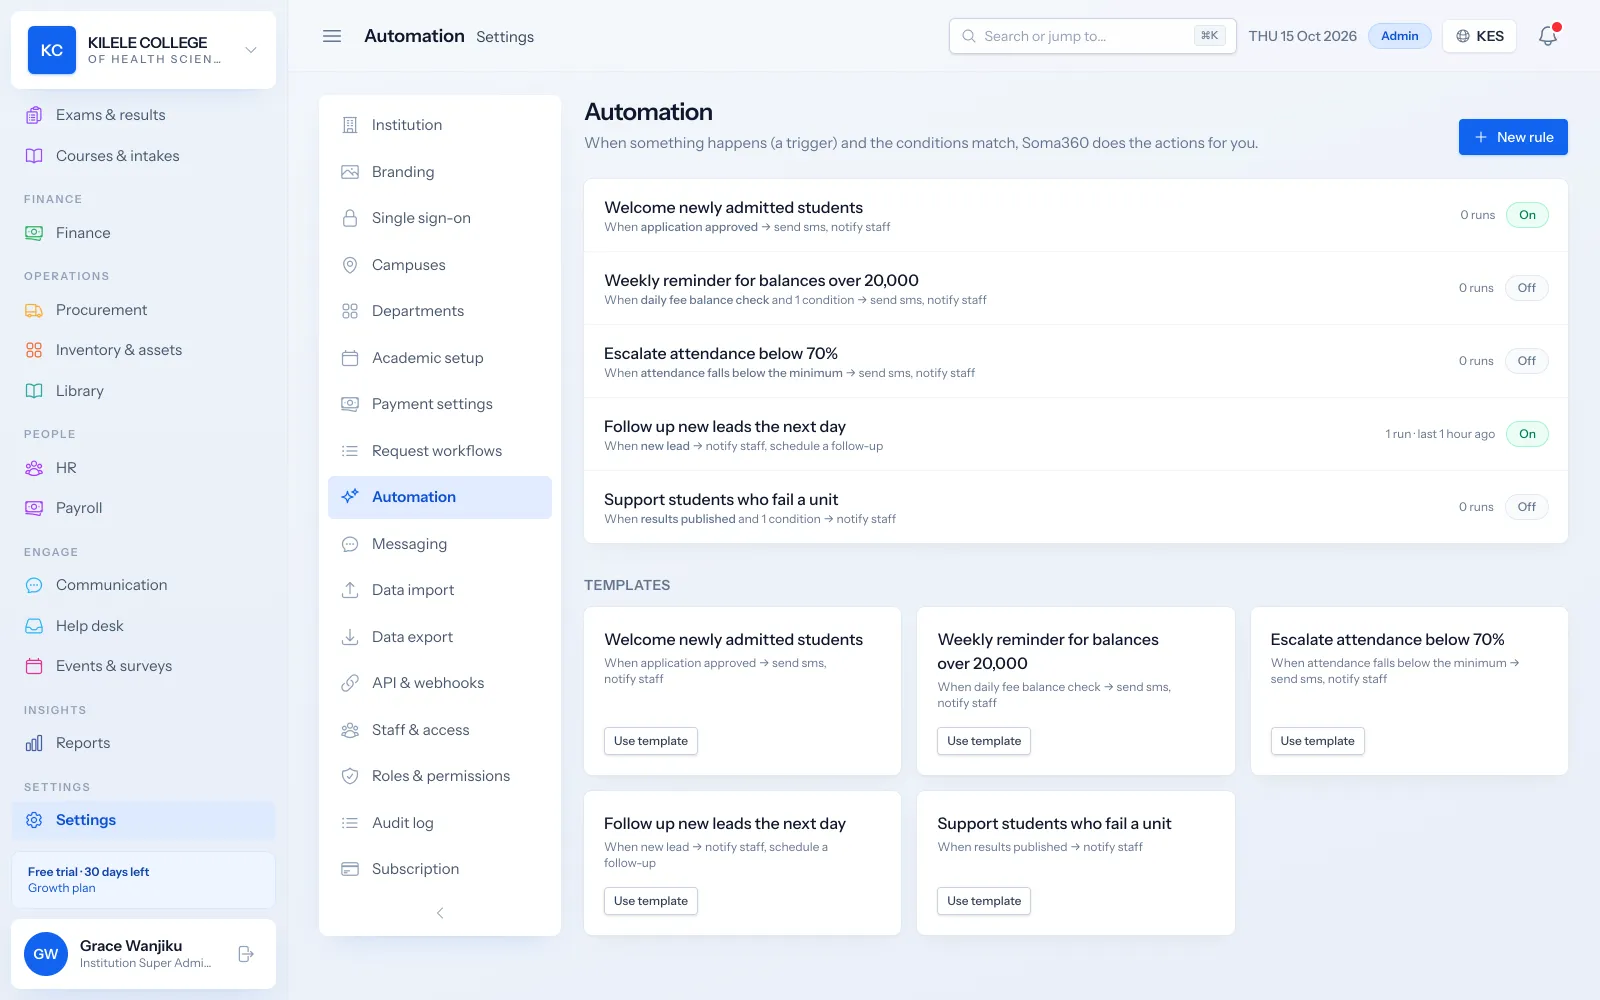Image resolution: width=1600 pixels, height=1000 pixels.
Task: Open the notifications bell
Action: [1548, 36]
